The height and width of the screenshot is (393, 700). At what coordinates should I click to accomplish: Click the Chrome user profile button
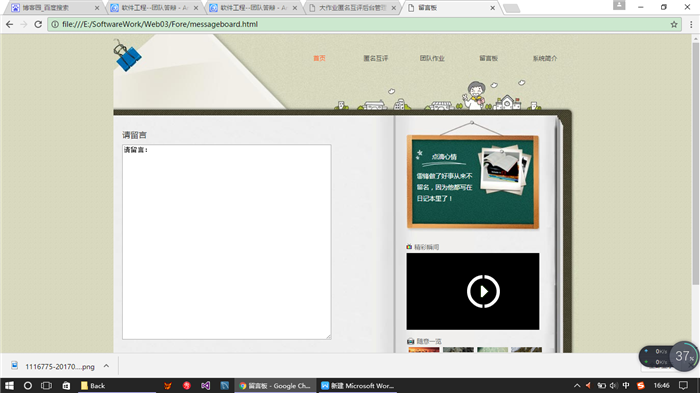click(x=619, y=5)
